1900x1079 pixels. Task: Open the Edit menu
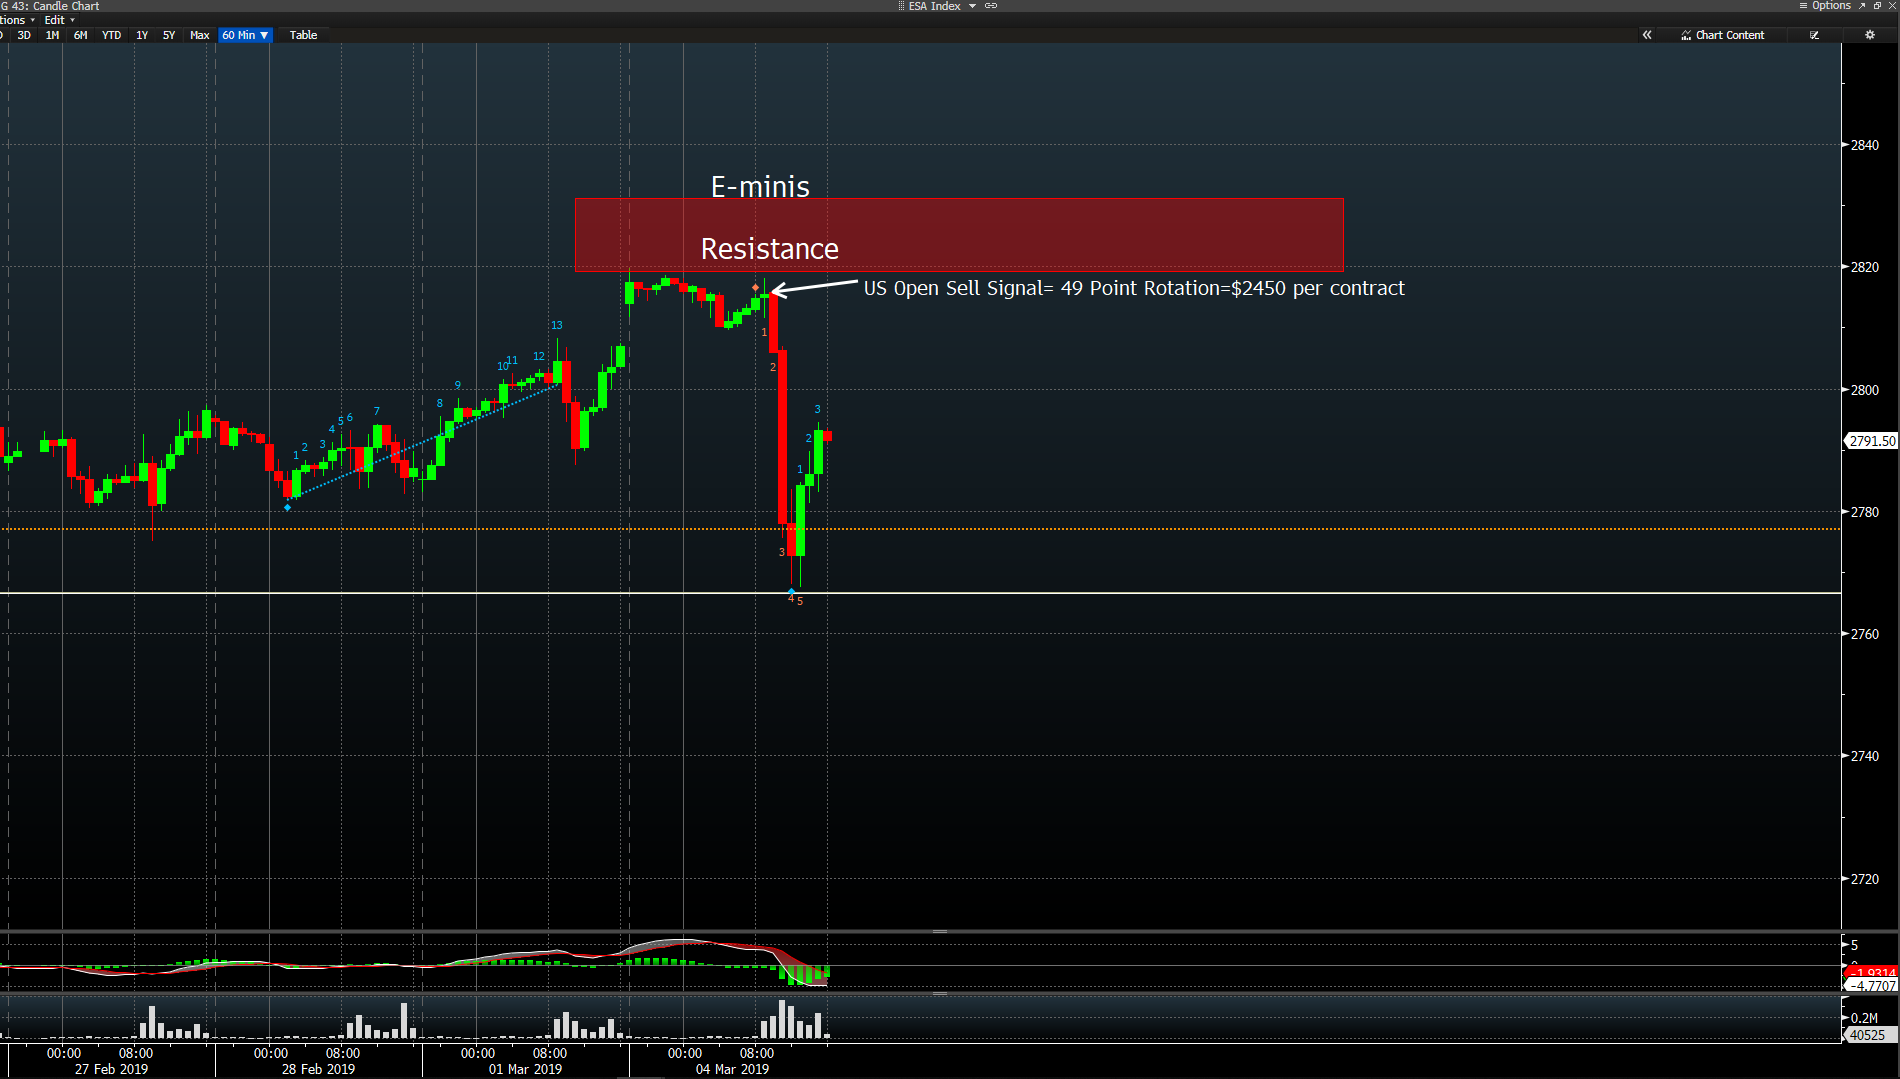(59, 20)
